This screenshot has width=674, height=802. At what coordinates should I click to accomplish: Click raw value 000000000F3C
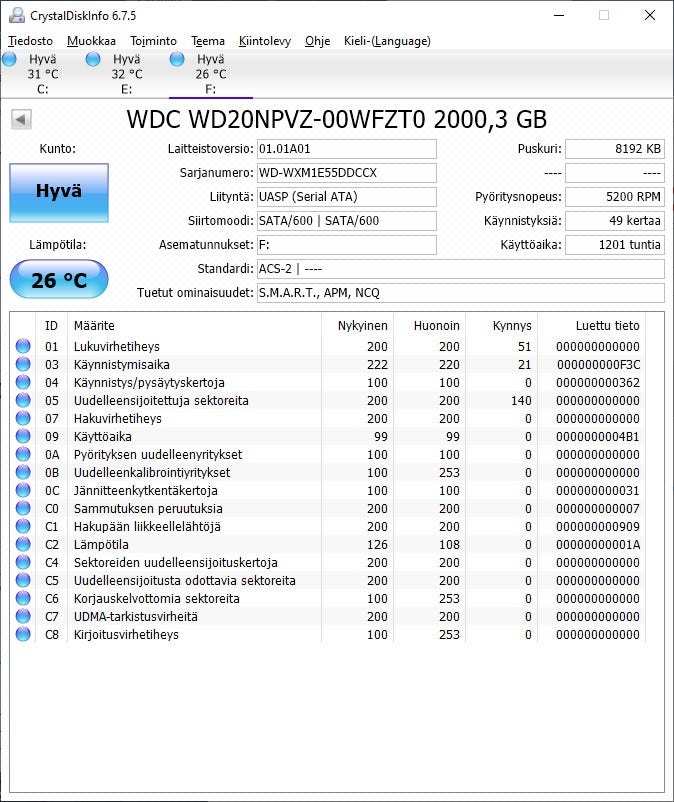598,365
